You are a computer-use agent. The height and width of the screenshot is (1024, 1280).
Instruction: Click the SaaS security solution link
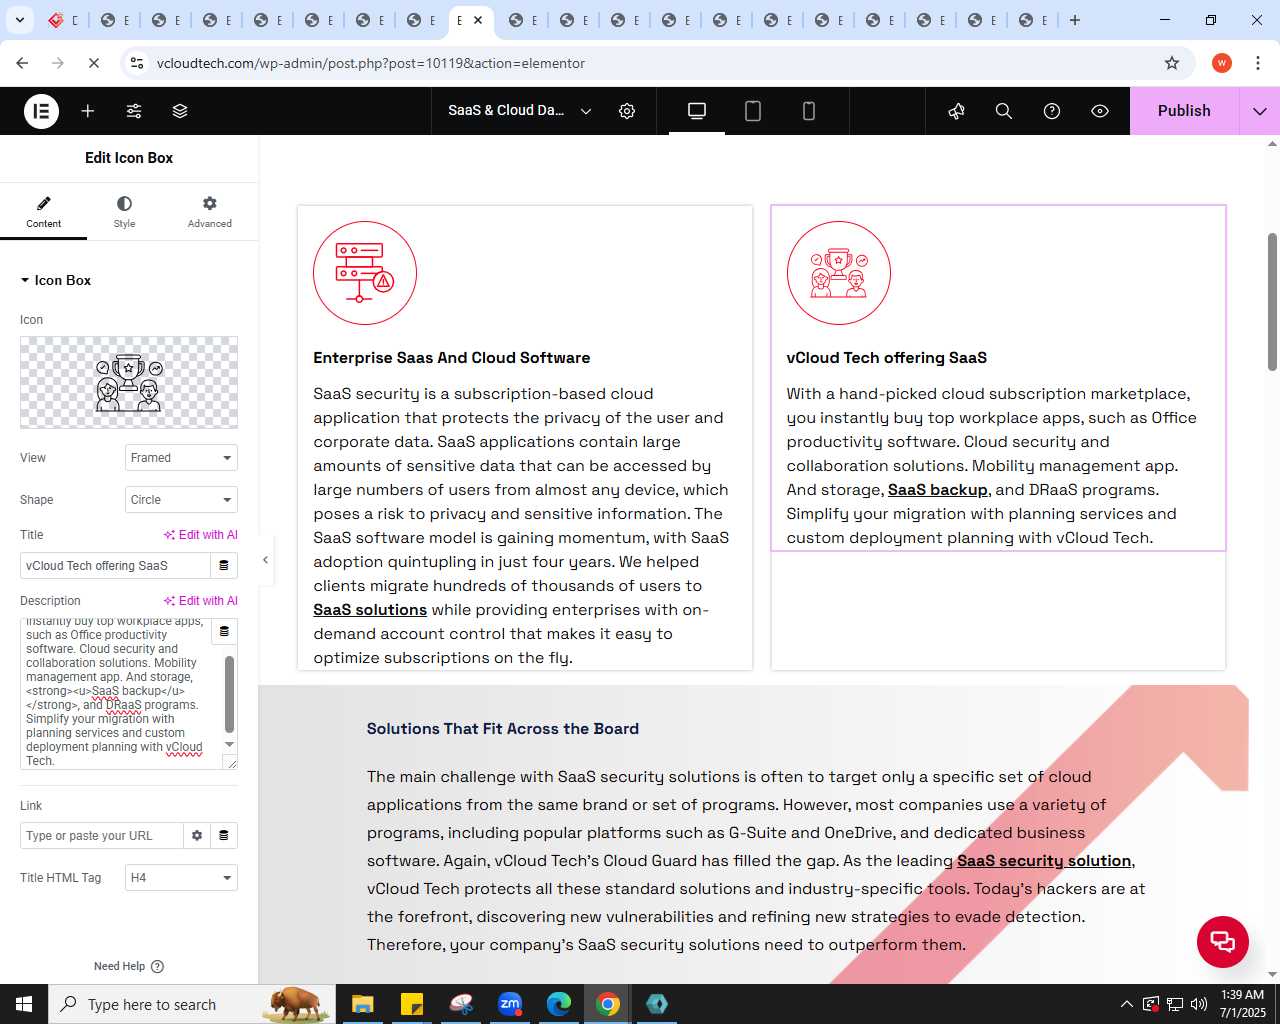[1044, 861]
